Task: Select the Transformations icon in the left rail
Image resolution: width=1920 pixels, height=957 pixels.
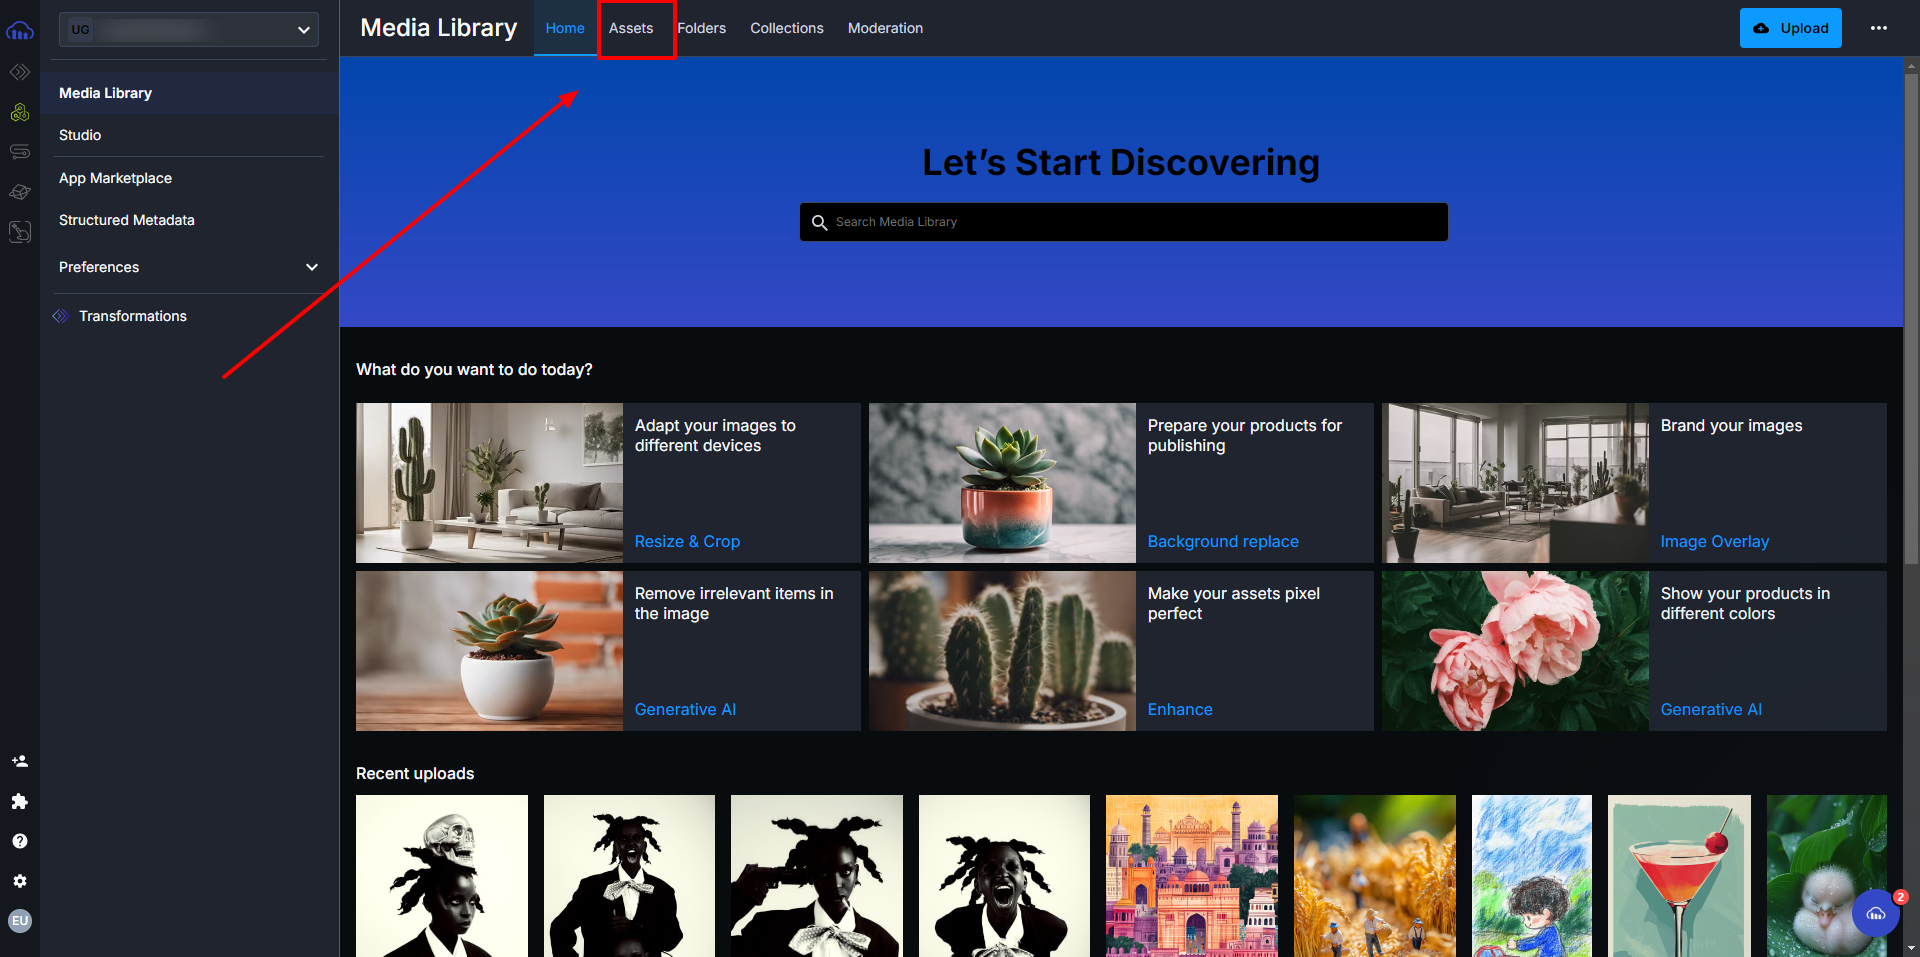Action: point(20,72)
